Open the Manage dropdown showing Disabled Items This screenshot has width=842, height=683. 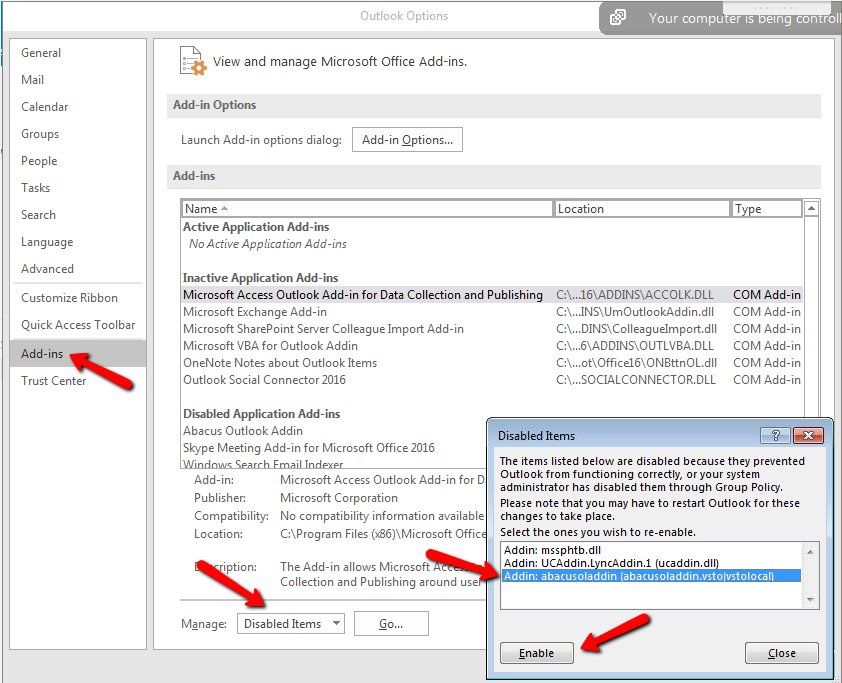click(x=291, y=623)
